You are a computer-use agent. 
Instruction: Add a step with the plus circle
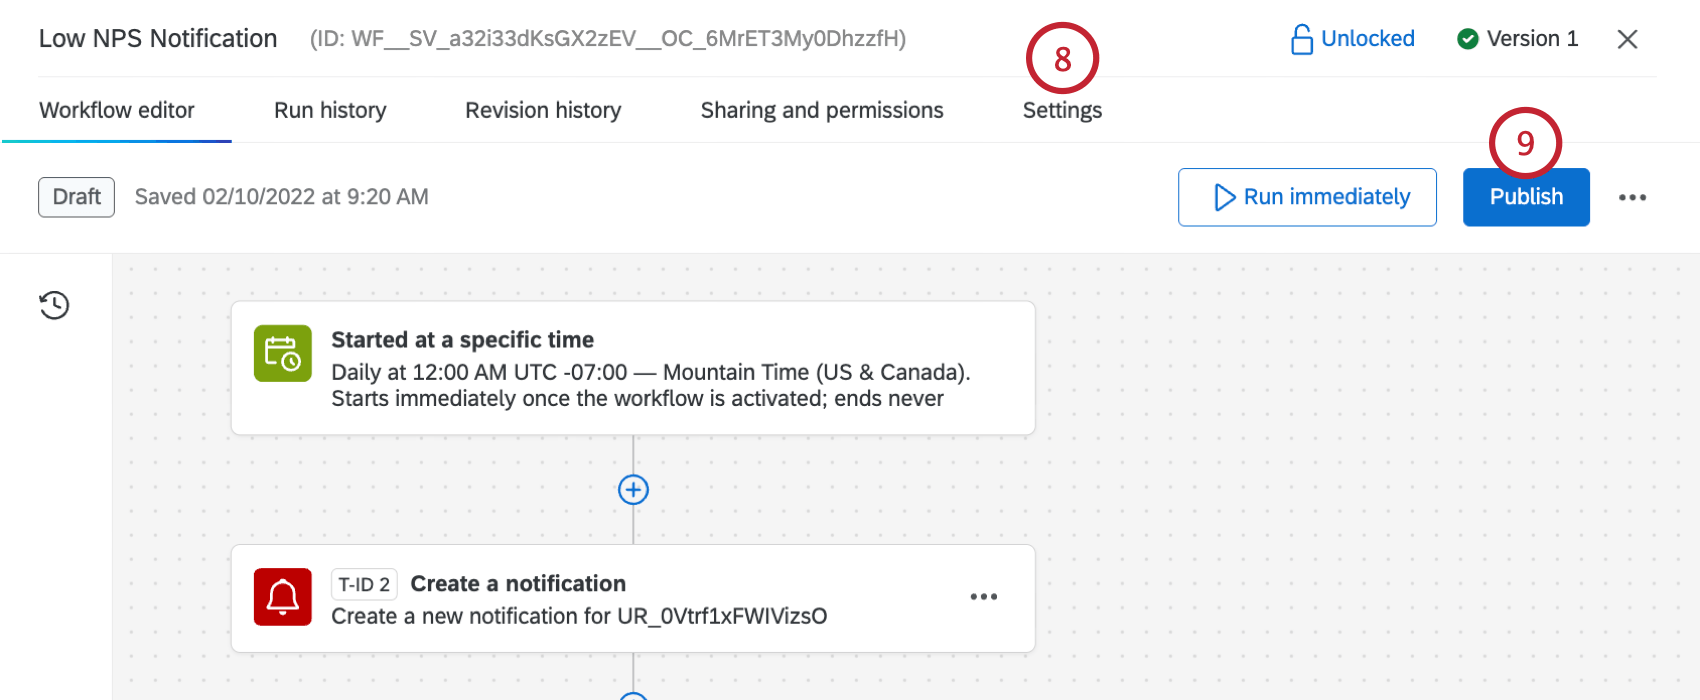point(633,490)
